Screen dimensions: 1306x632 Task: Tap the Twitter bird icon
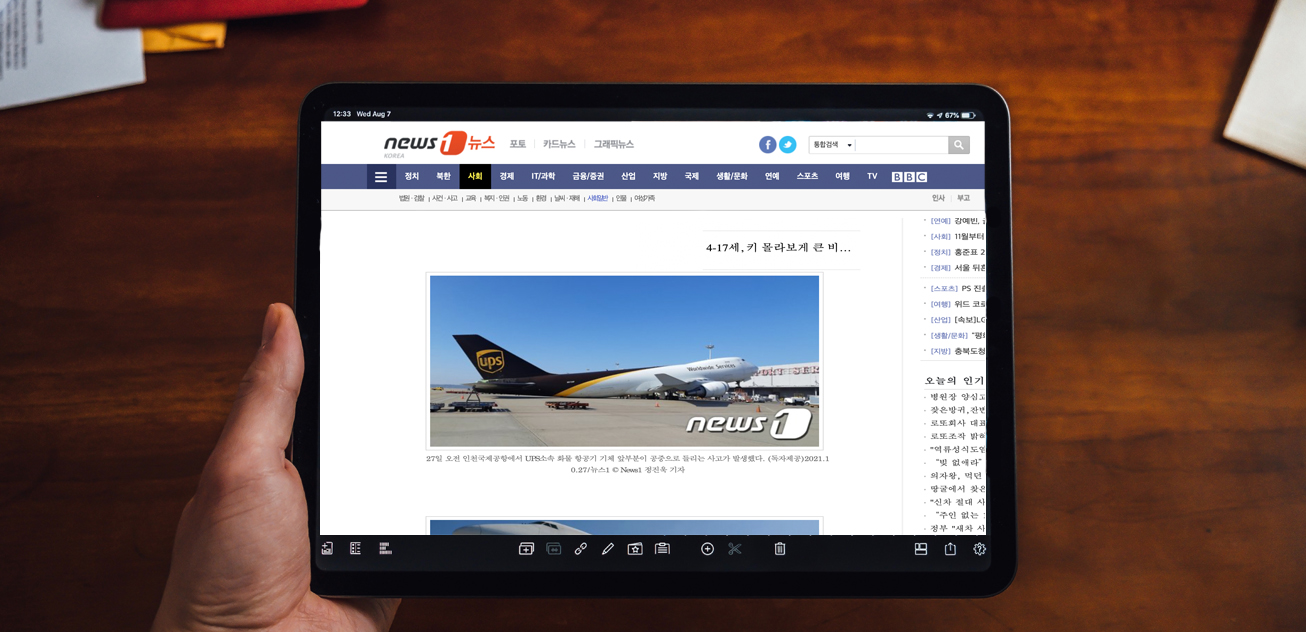(x=788, y=145)
